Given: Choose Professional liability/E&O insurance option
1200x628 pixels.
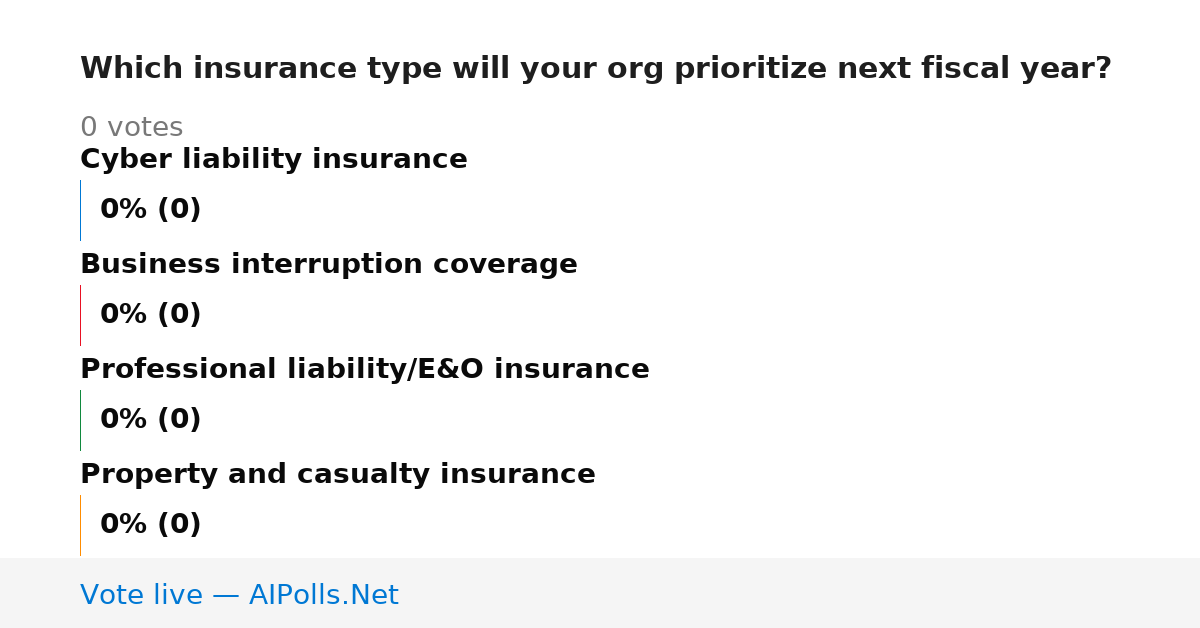Looking at the screenshot, I should pyautogui.click(x=364, y=370).
